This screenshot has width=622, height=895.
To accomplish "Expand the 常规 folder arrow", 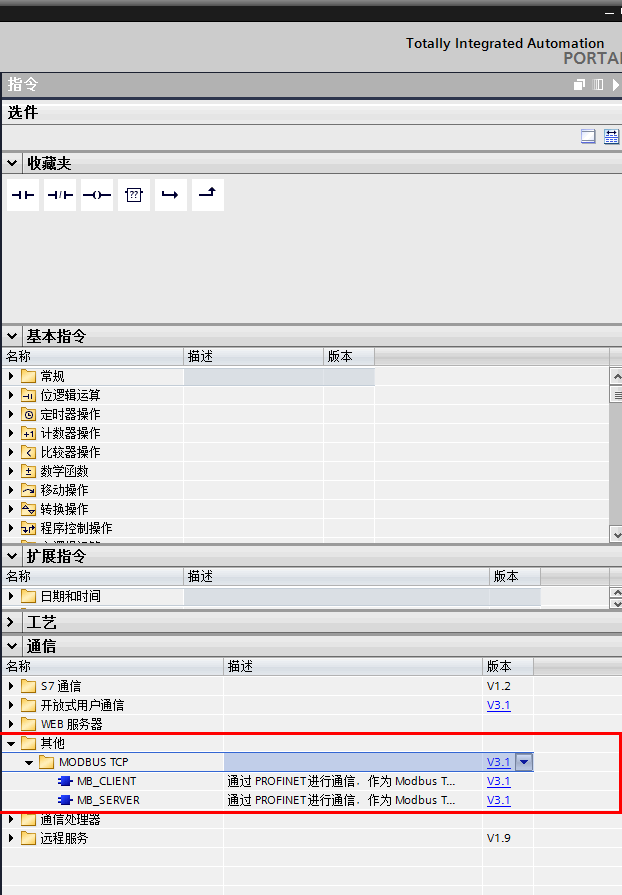I will [11, 376].
